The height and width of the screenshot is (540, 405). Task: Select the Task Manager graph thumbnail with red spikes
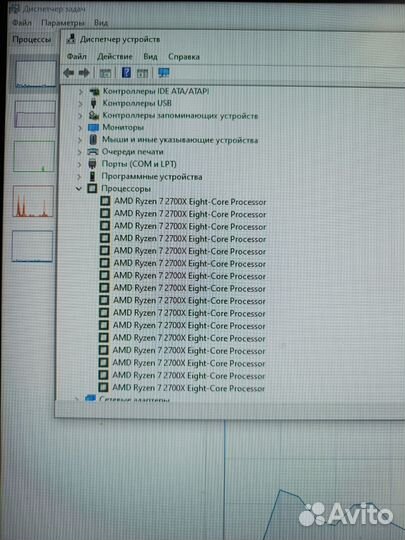(33, 201)
